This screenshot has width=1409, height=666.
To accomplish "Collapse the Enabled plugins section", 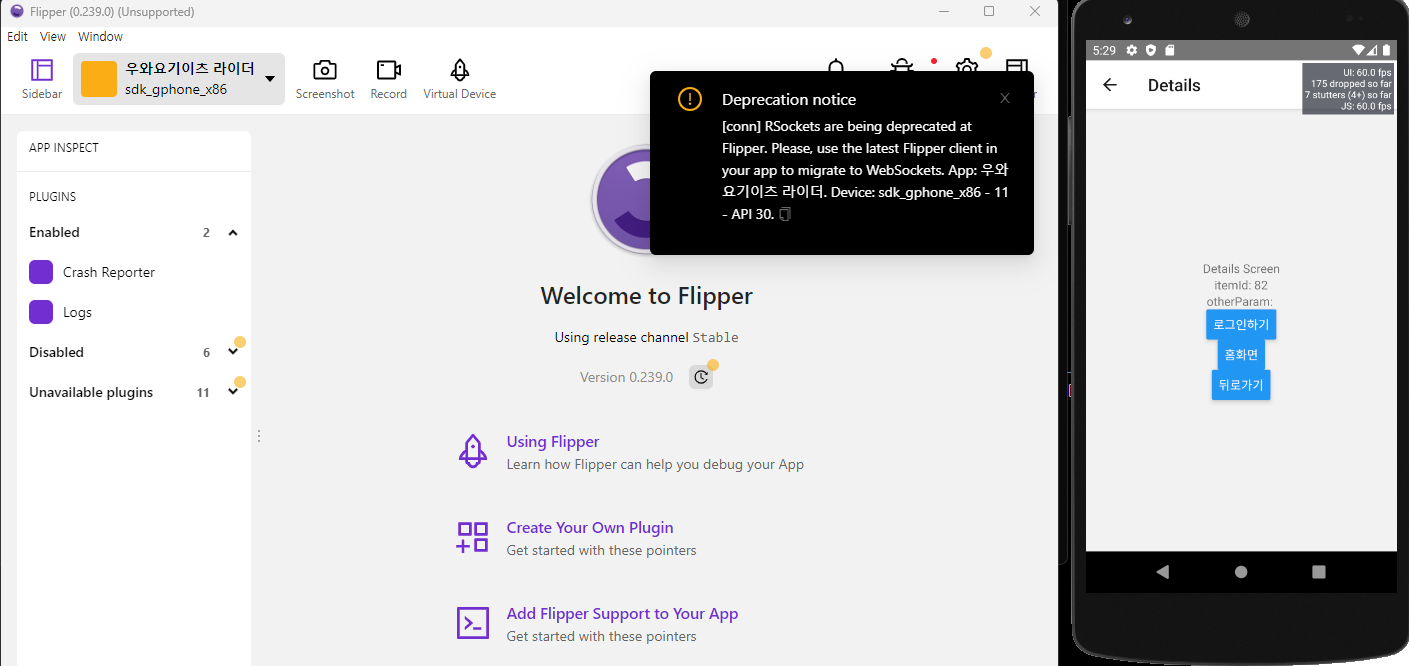I will pyautogui.click(x=233, y=232).
